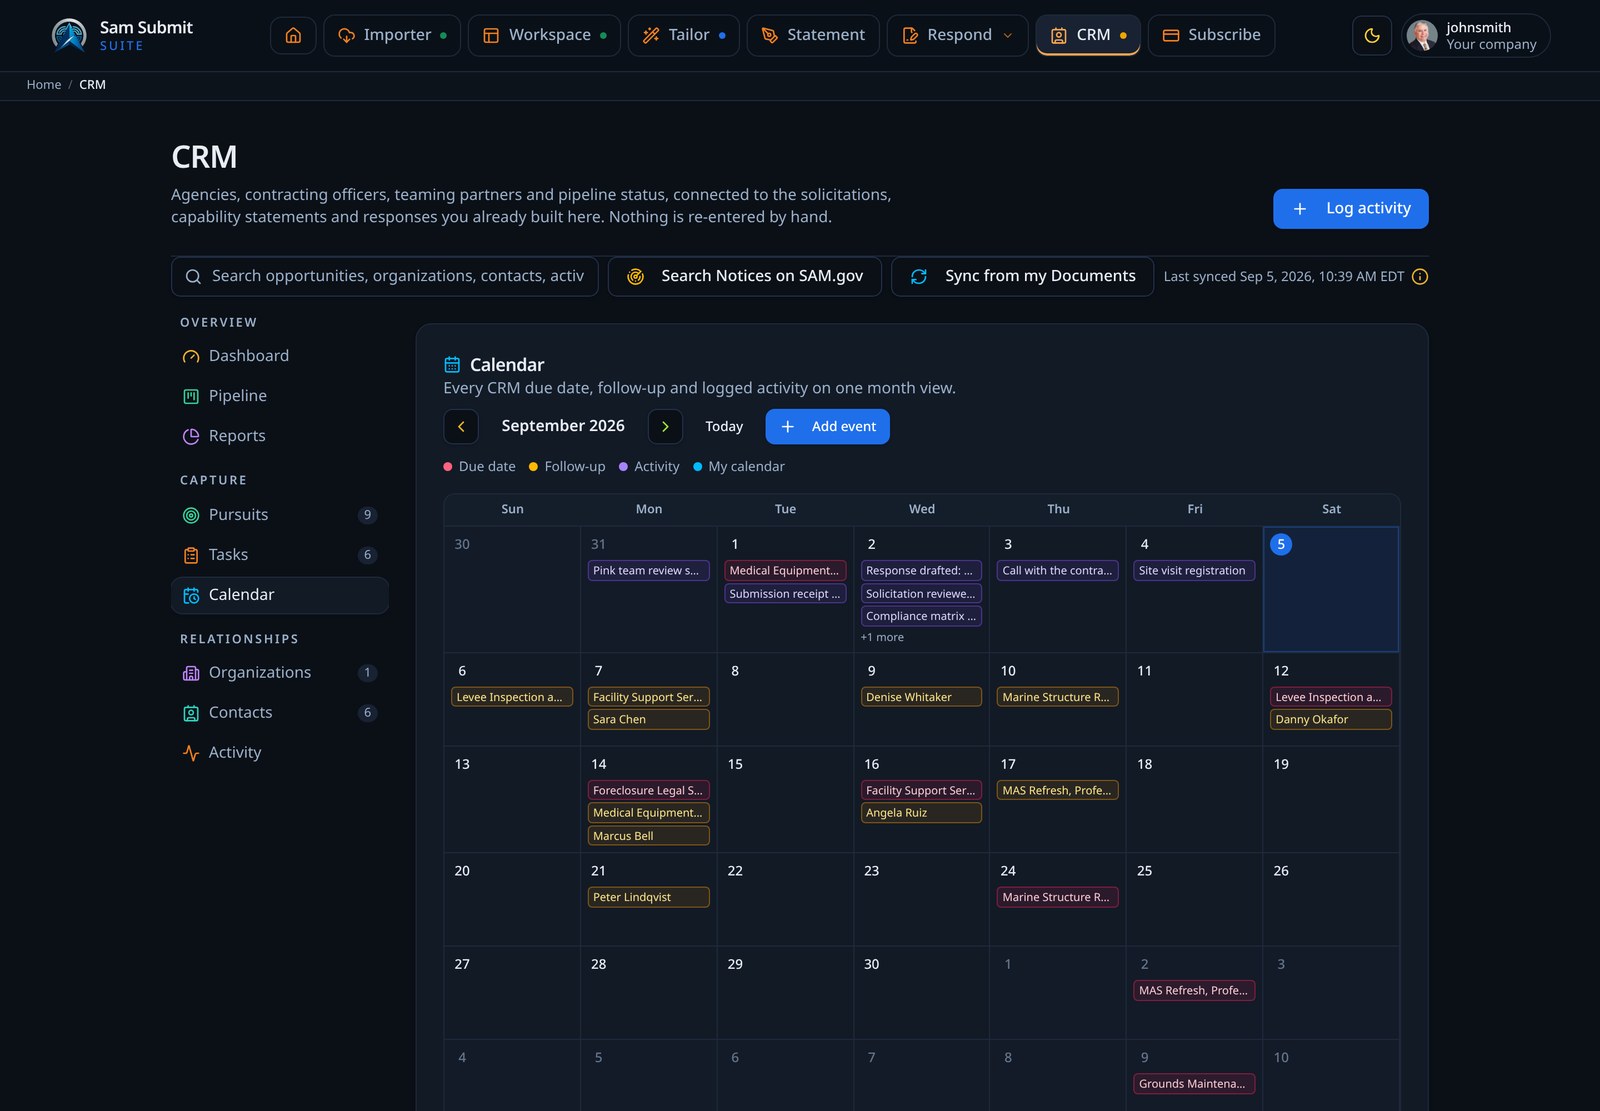The width and height of the screenshot is (1600, 1111).
Task: Open the Sara Chen follow-up
Action: tap(649, 720)
